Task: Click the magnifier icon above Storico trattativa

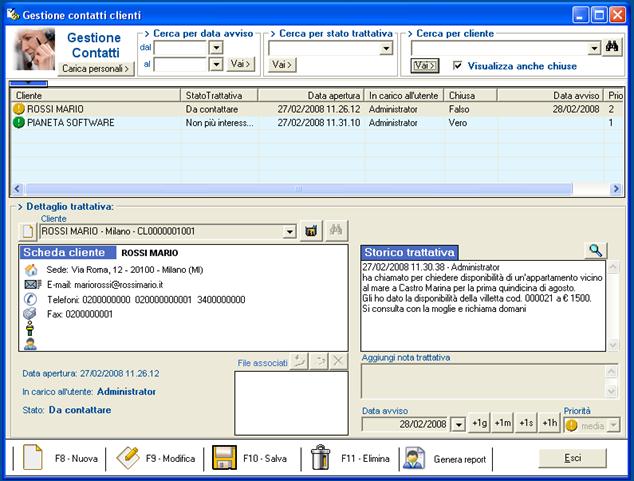Action: (x=596, y=251)
